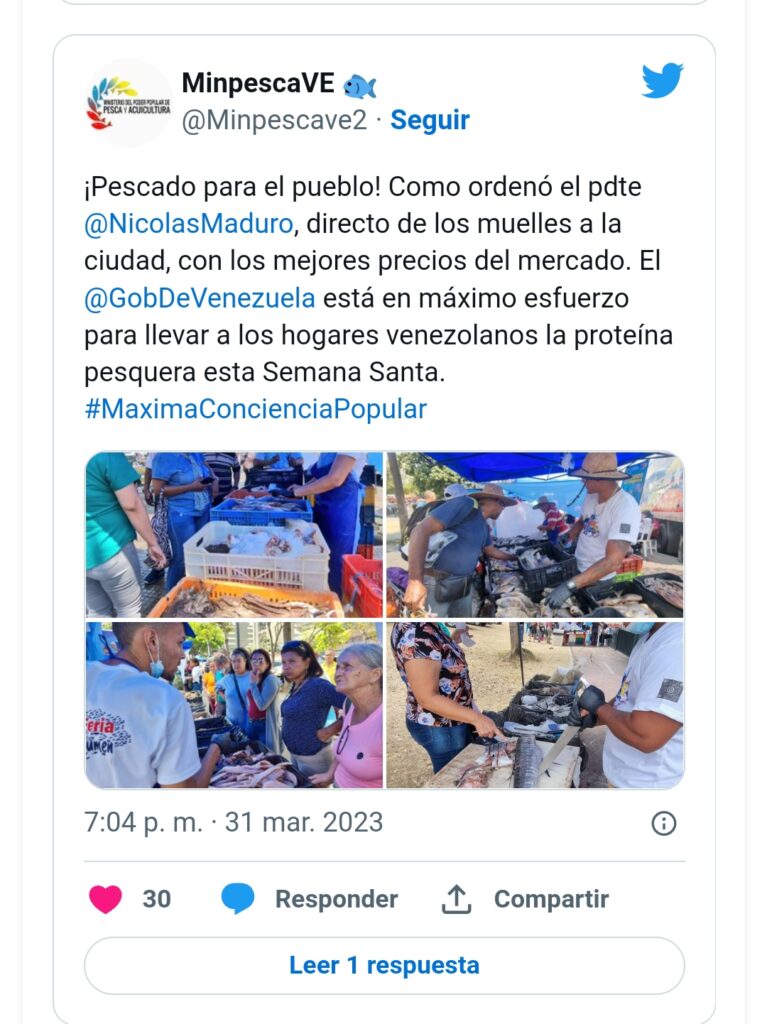Click the Responder label
This screenshot has width=767, height=1024.
(x=336, y=899)
